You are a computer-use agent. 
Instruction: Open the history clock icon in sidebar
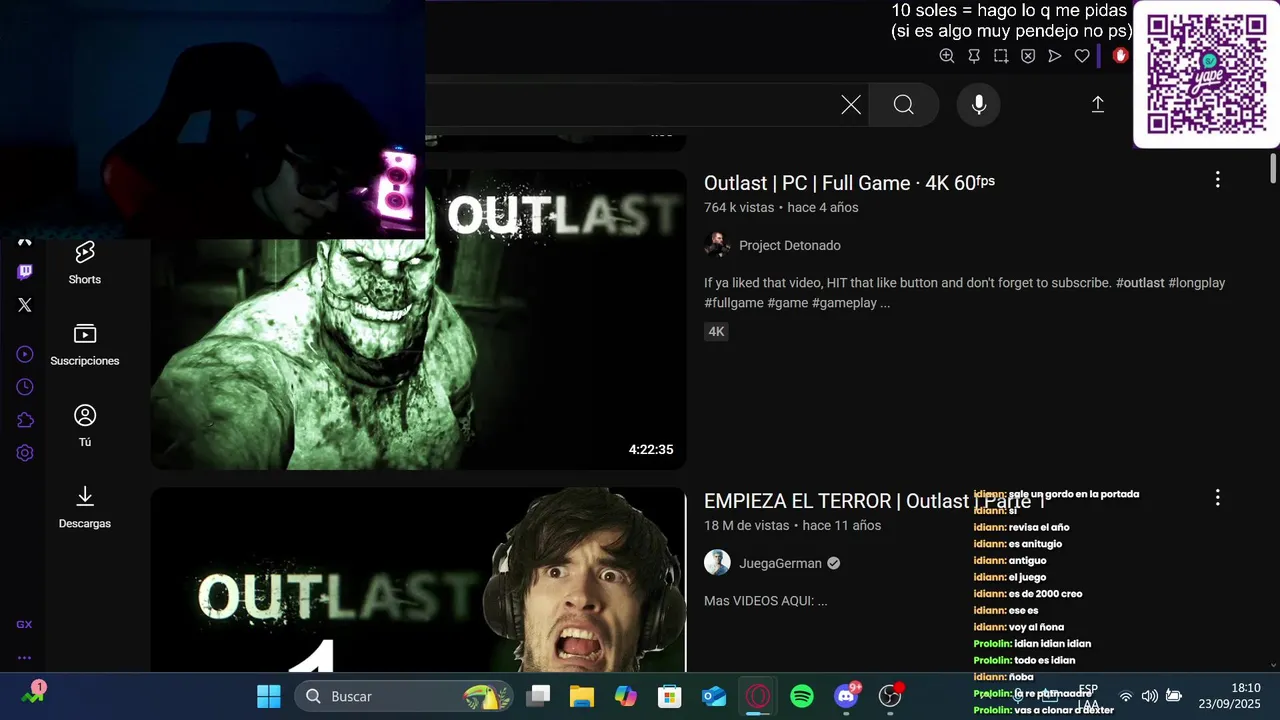tap(25, 387)
